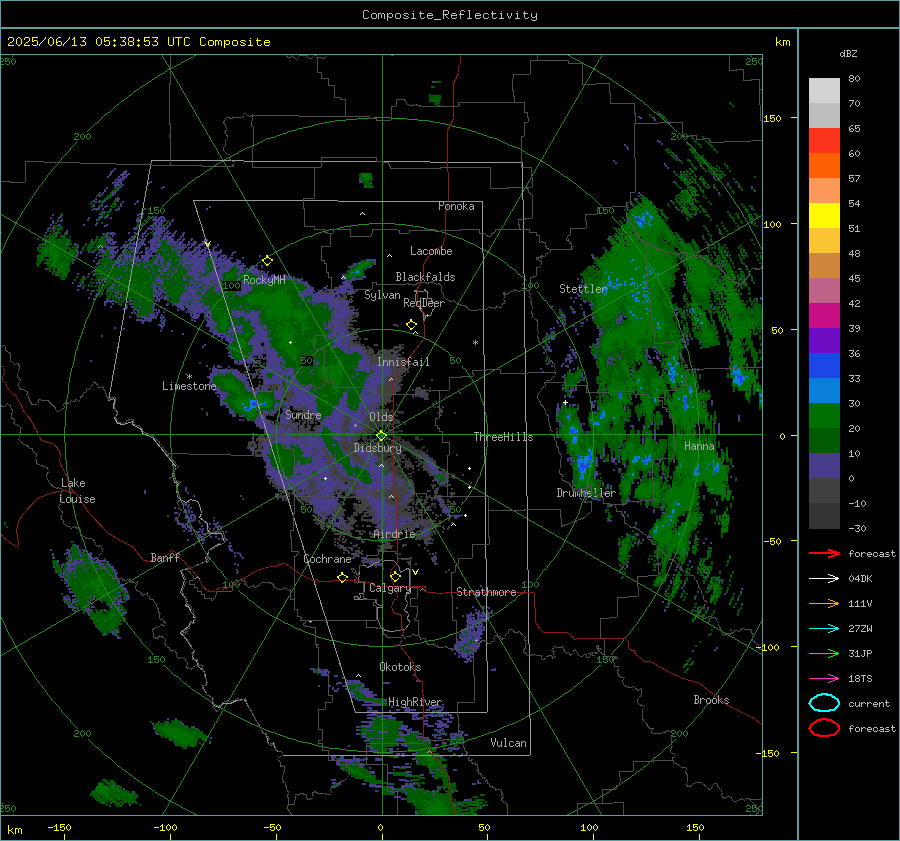Click the Sundre city label
900x841 pixels.
[x=303, y=414]
